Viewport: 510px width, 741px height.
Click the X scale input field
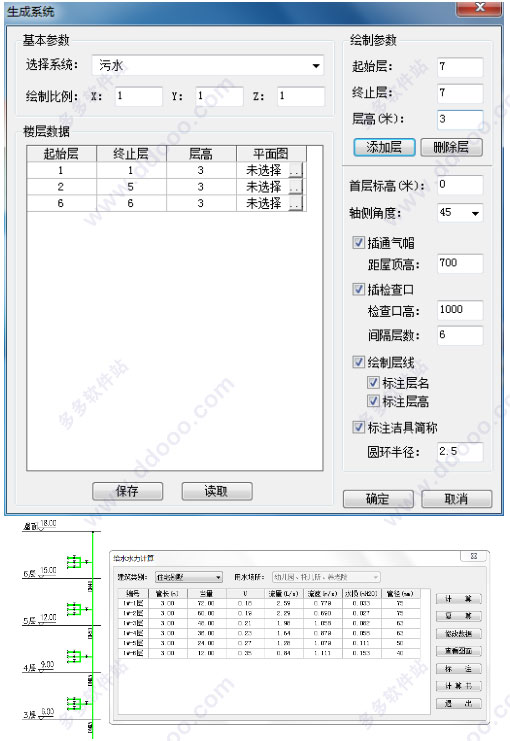138,96
